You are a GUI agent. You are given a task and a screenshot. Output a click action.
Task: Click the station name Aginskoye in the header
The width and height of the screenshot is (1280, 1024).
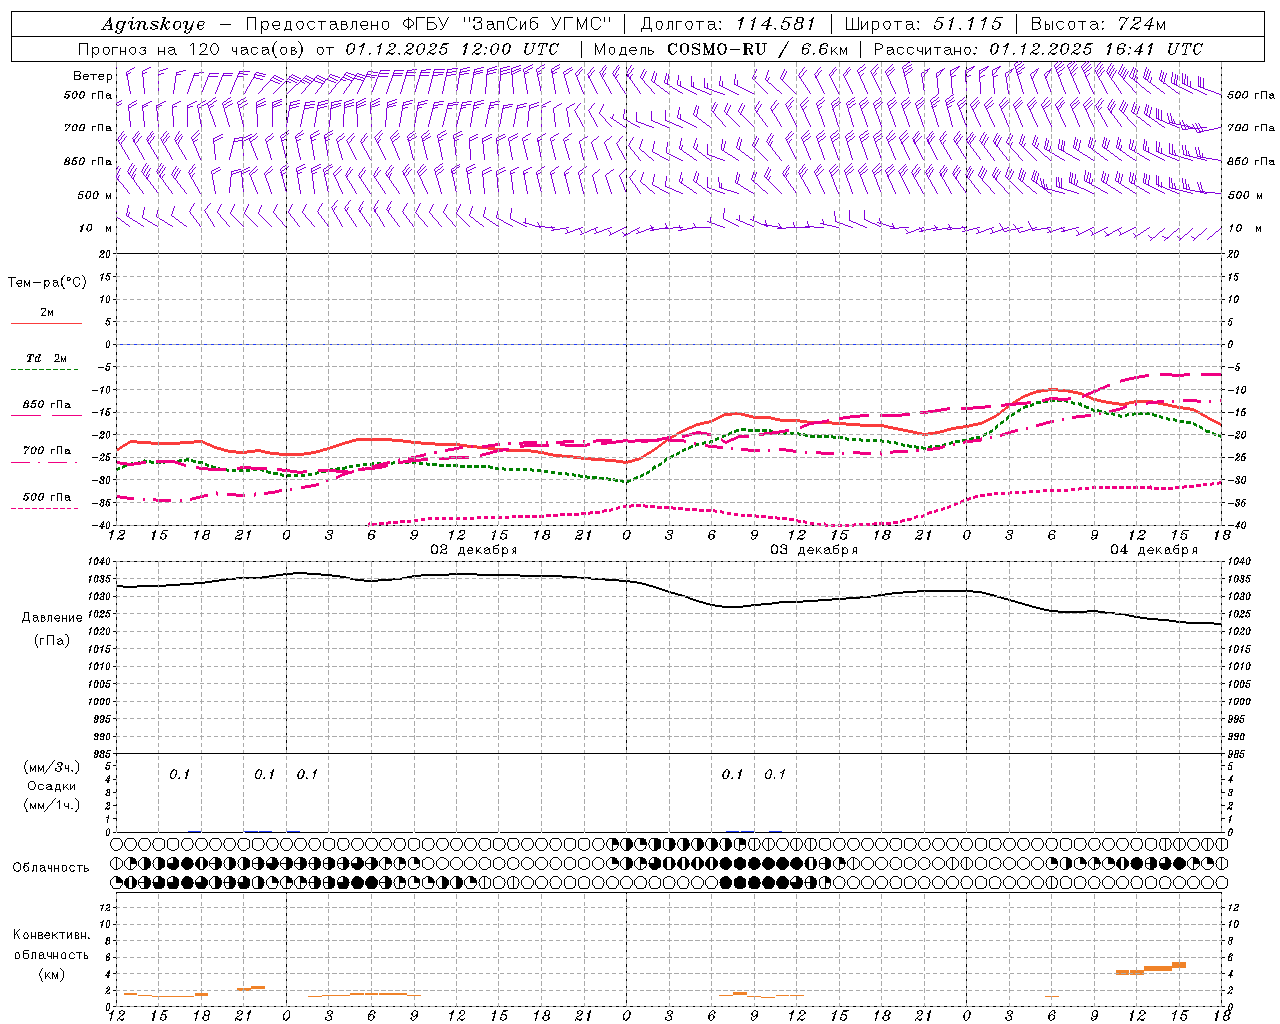point(153,24)
